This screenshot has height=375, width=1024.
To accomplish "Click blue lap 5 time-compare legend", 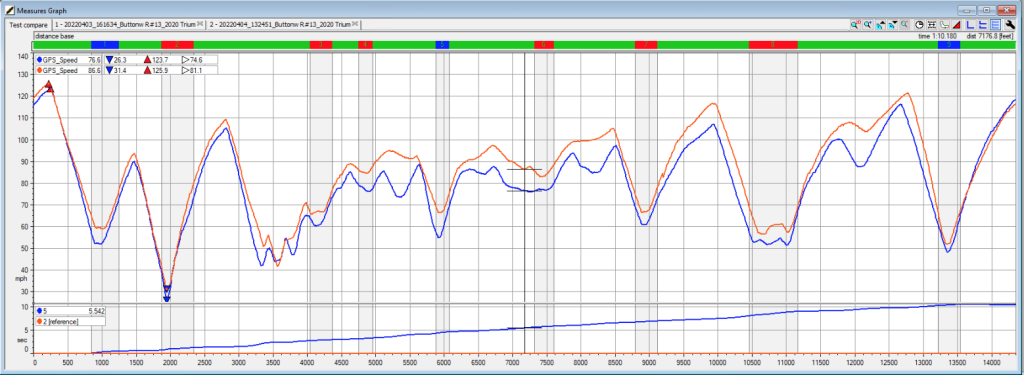I will 71,311.
